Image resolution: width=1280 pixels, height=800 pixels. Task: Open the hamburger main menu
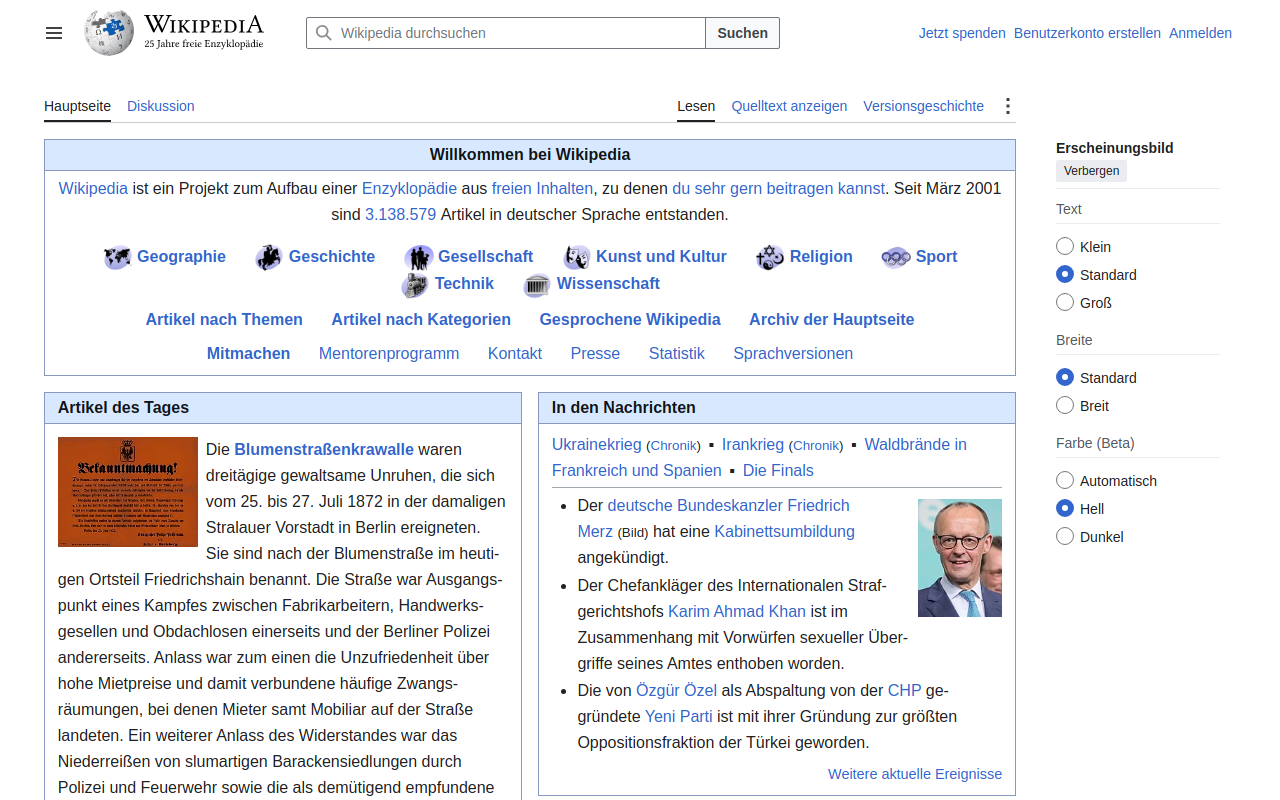pos(54,33)
